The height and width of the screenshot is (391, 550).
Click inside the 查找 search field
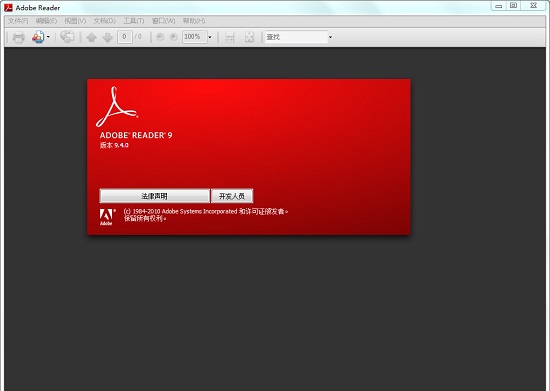pyautogui.click(x=296, y=37)
